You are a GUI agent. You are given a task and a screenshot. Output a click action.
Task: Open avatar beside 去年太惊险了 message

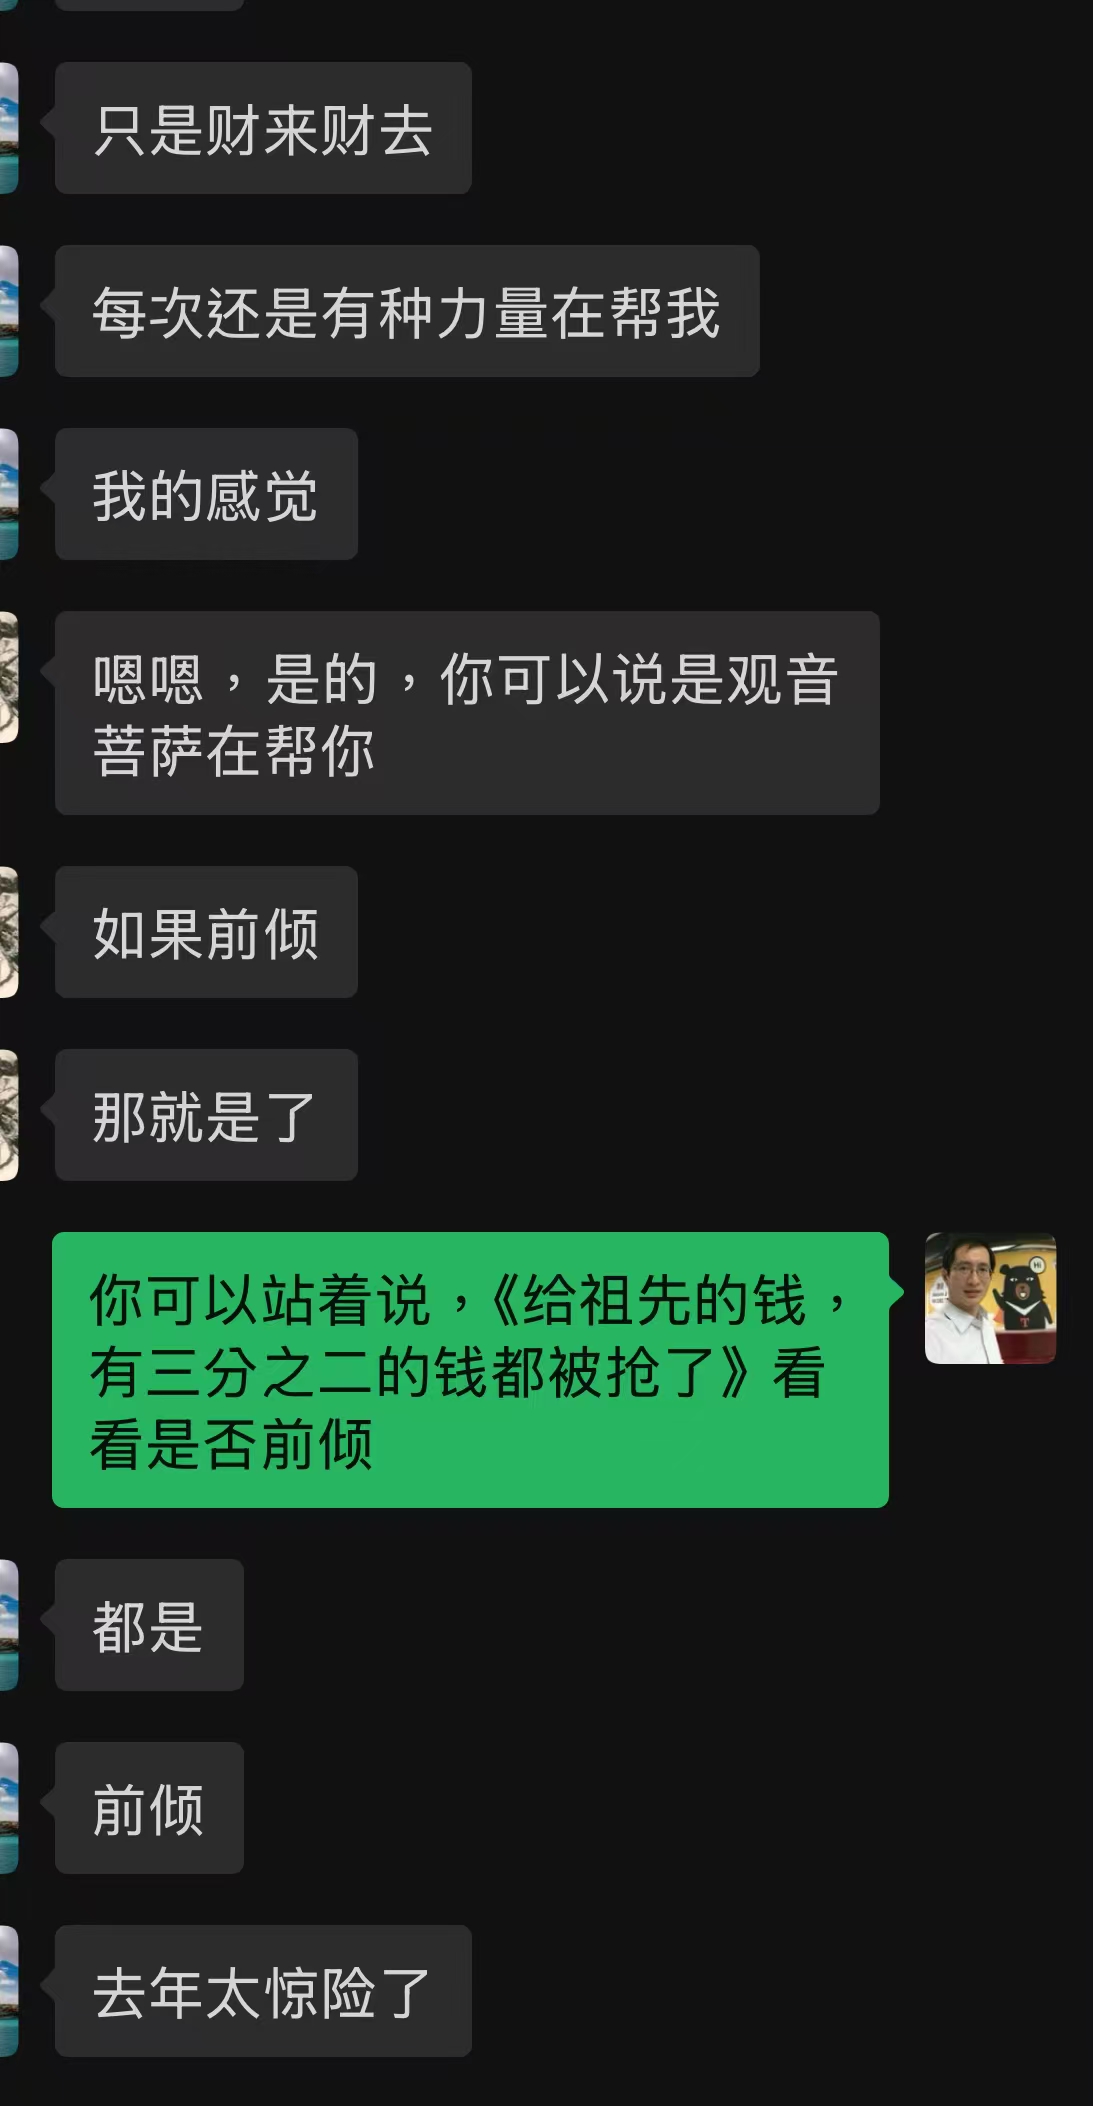pos(9,1991)
